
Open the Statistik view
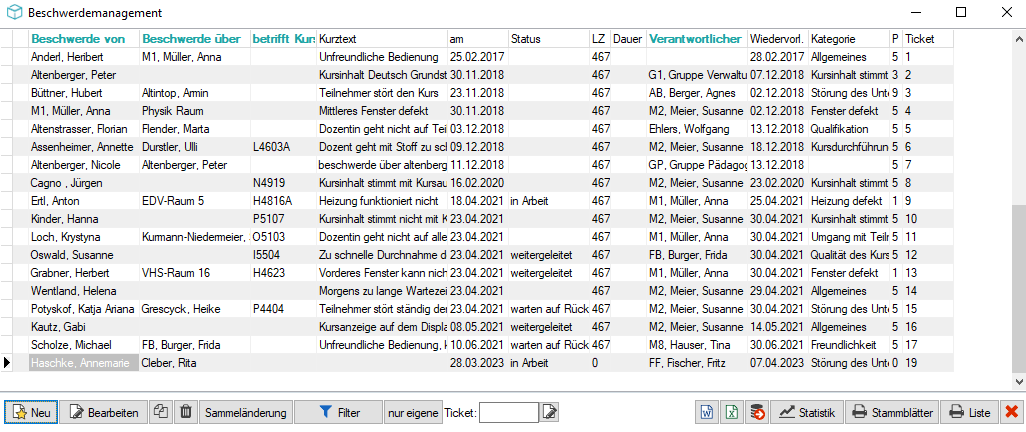pyautogui.click(x=807, y=412)
